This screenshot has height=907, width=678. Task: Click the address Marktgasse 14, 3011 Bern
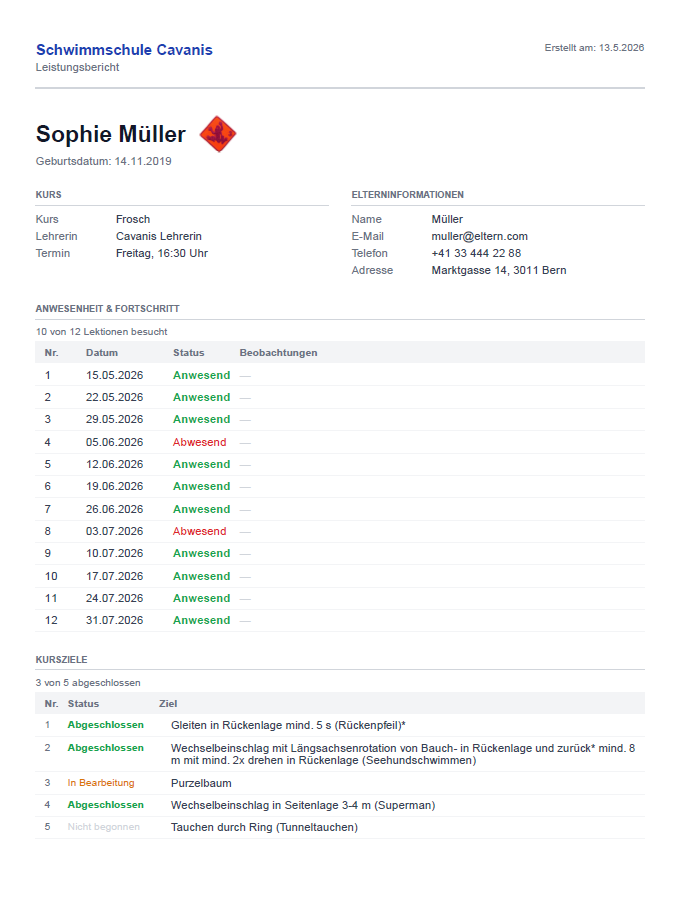[x=499, y=270]
